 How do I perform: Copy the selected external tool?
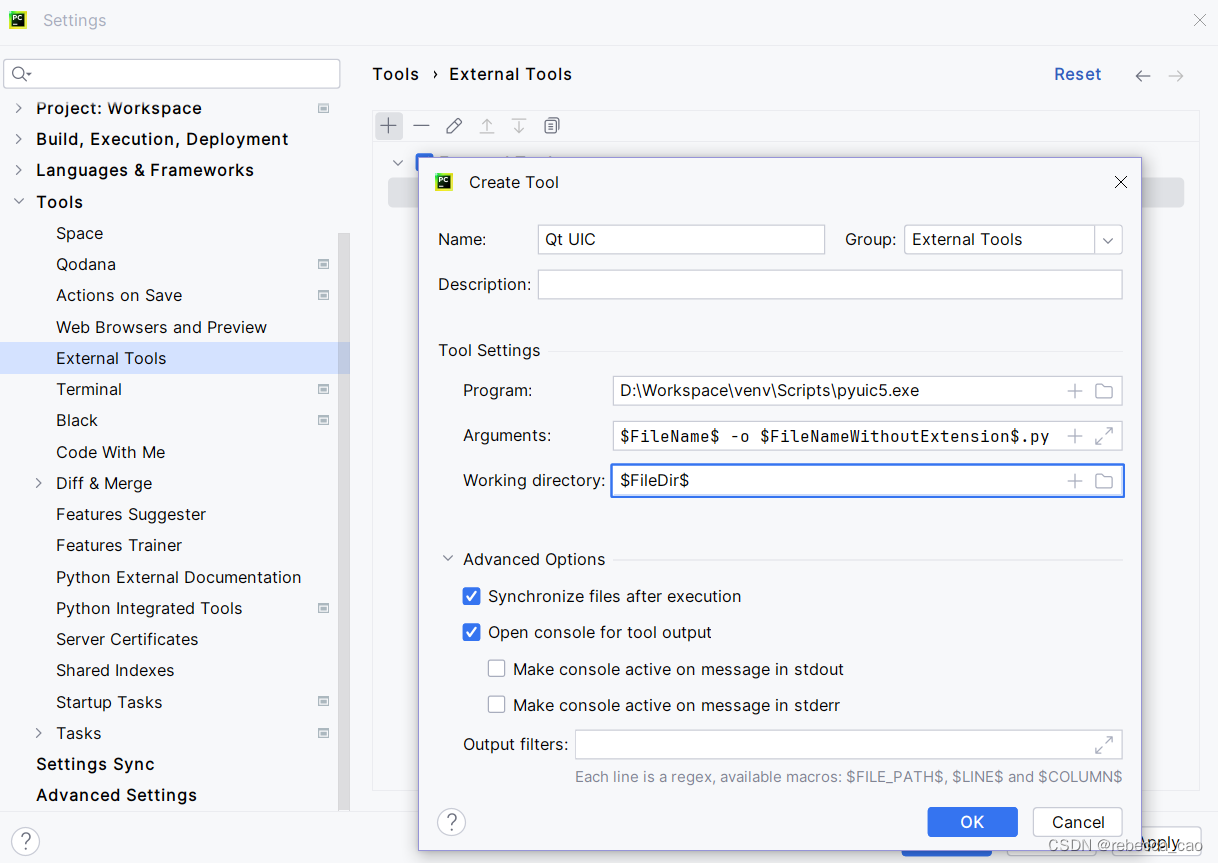click(551, 125)
